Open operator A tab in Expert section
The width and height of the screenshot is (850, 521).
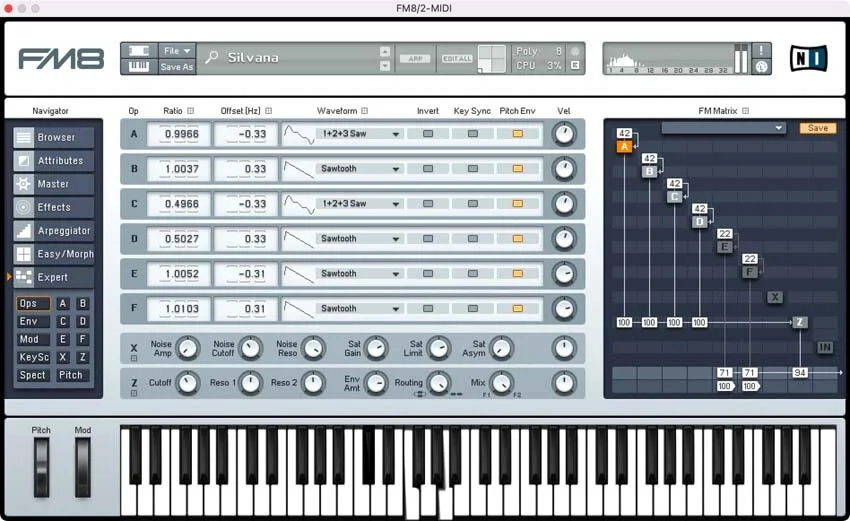[x=63, y=304]
